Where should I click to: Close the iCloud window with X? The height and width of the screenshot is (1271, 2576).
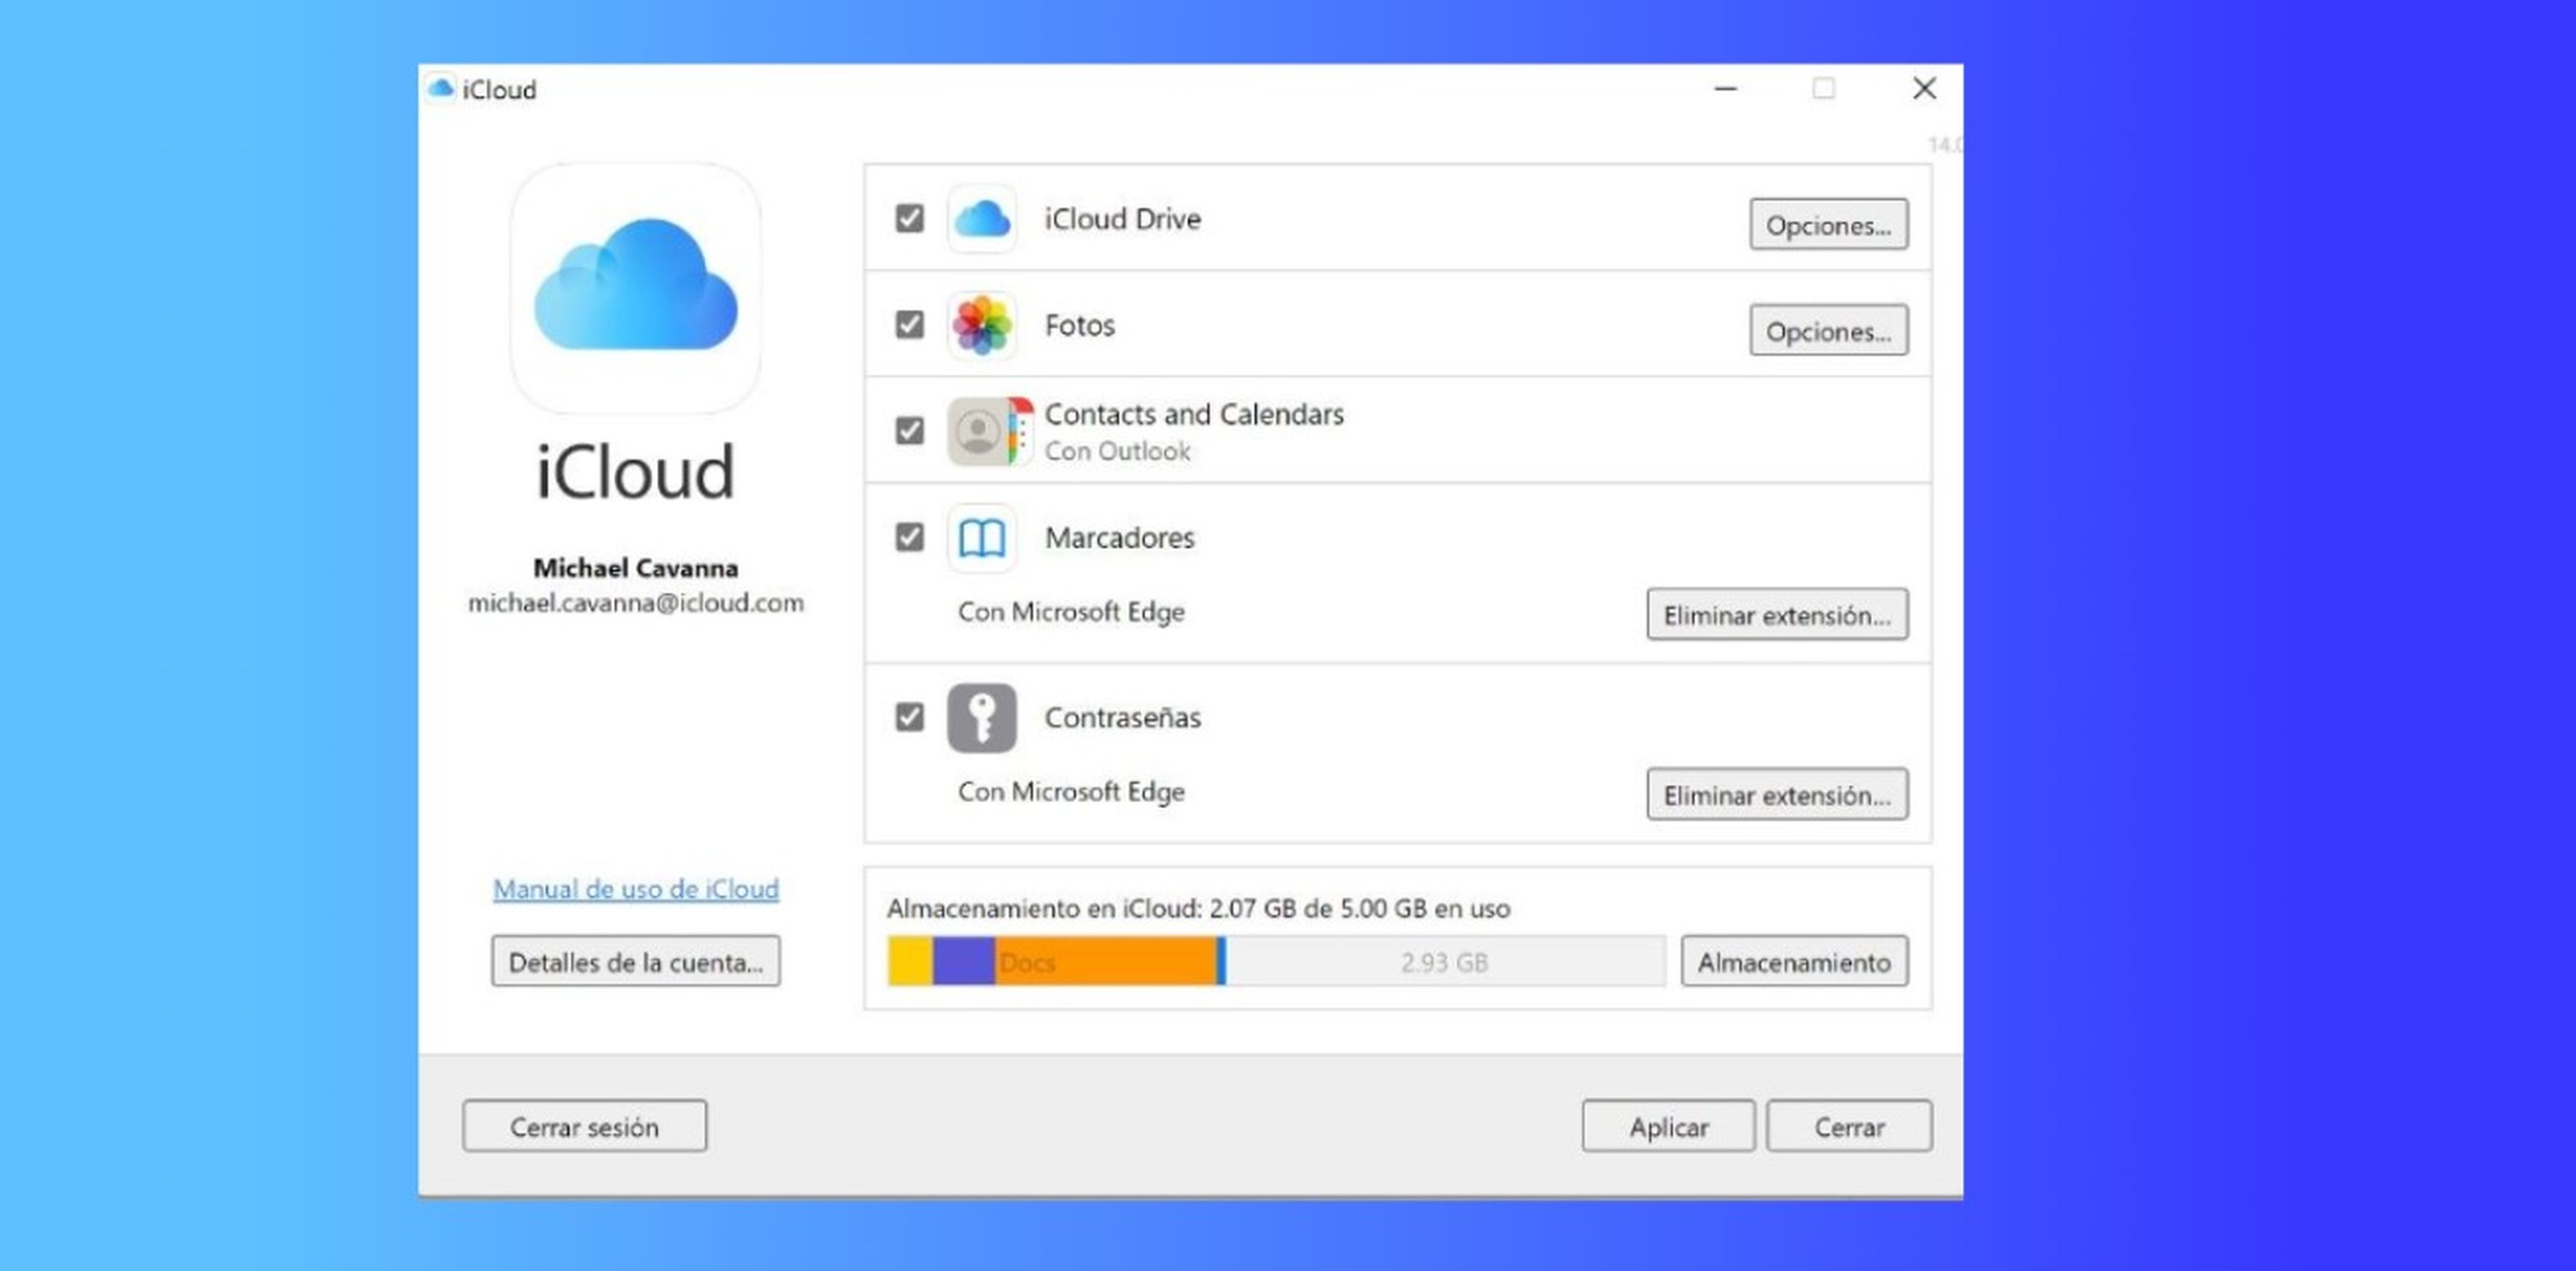click(1924, 89)
